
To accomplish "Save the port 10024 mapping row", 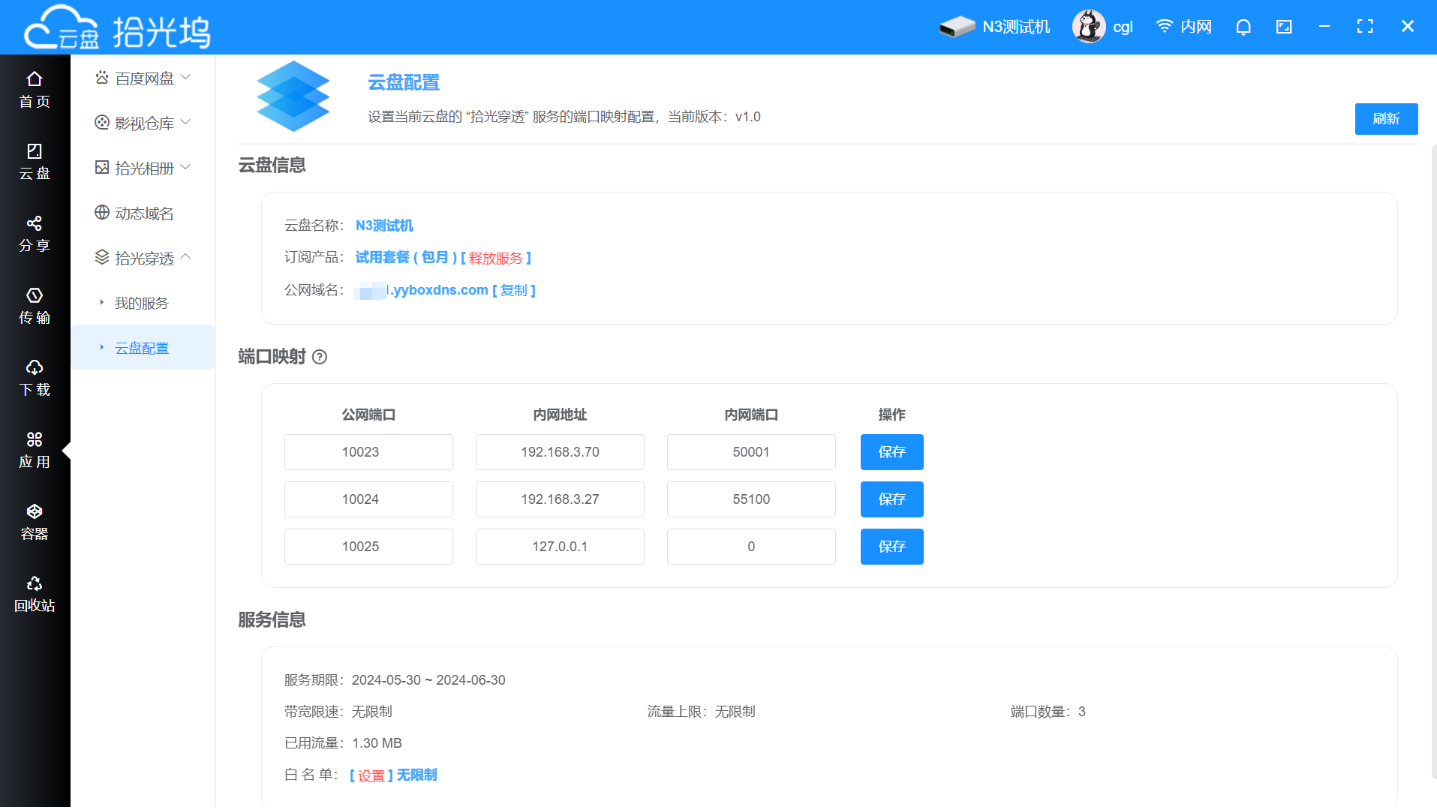I will click(892, 499).
